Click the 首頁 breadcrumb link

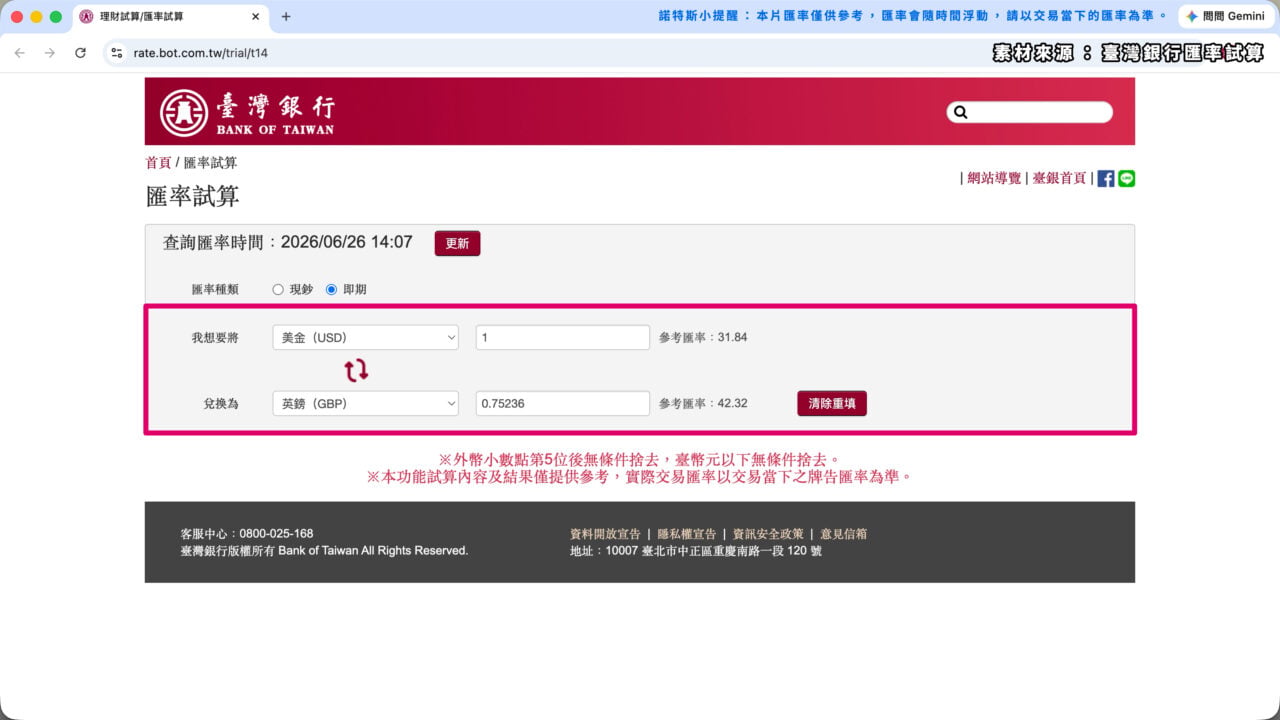(158, 162)
